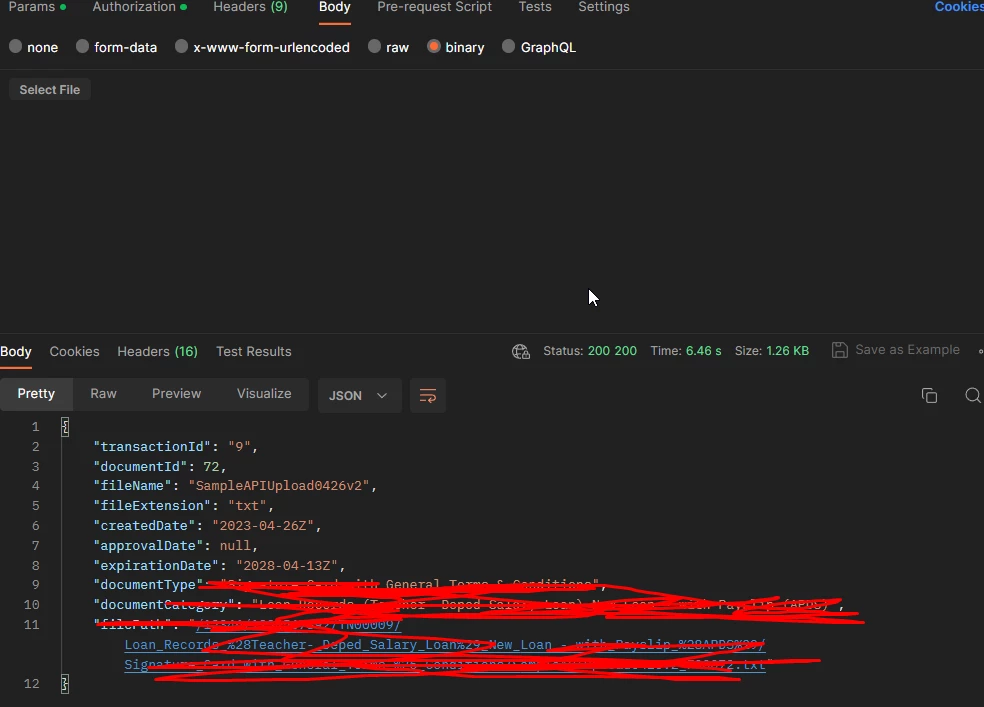
Task: Click the createdDate value "2023-04-26Z"
Action: (263, 526)
